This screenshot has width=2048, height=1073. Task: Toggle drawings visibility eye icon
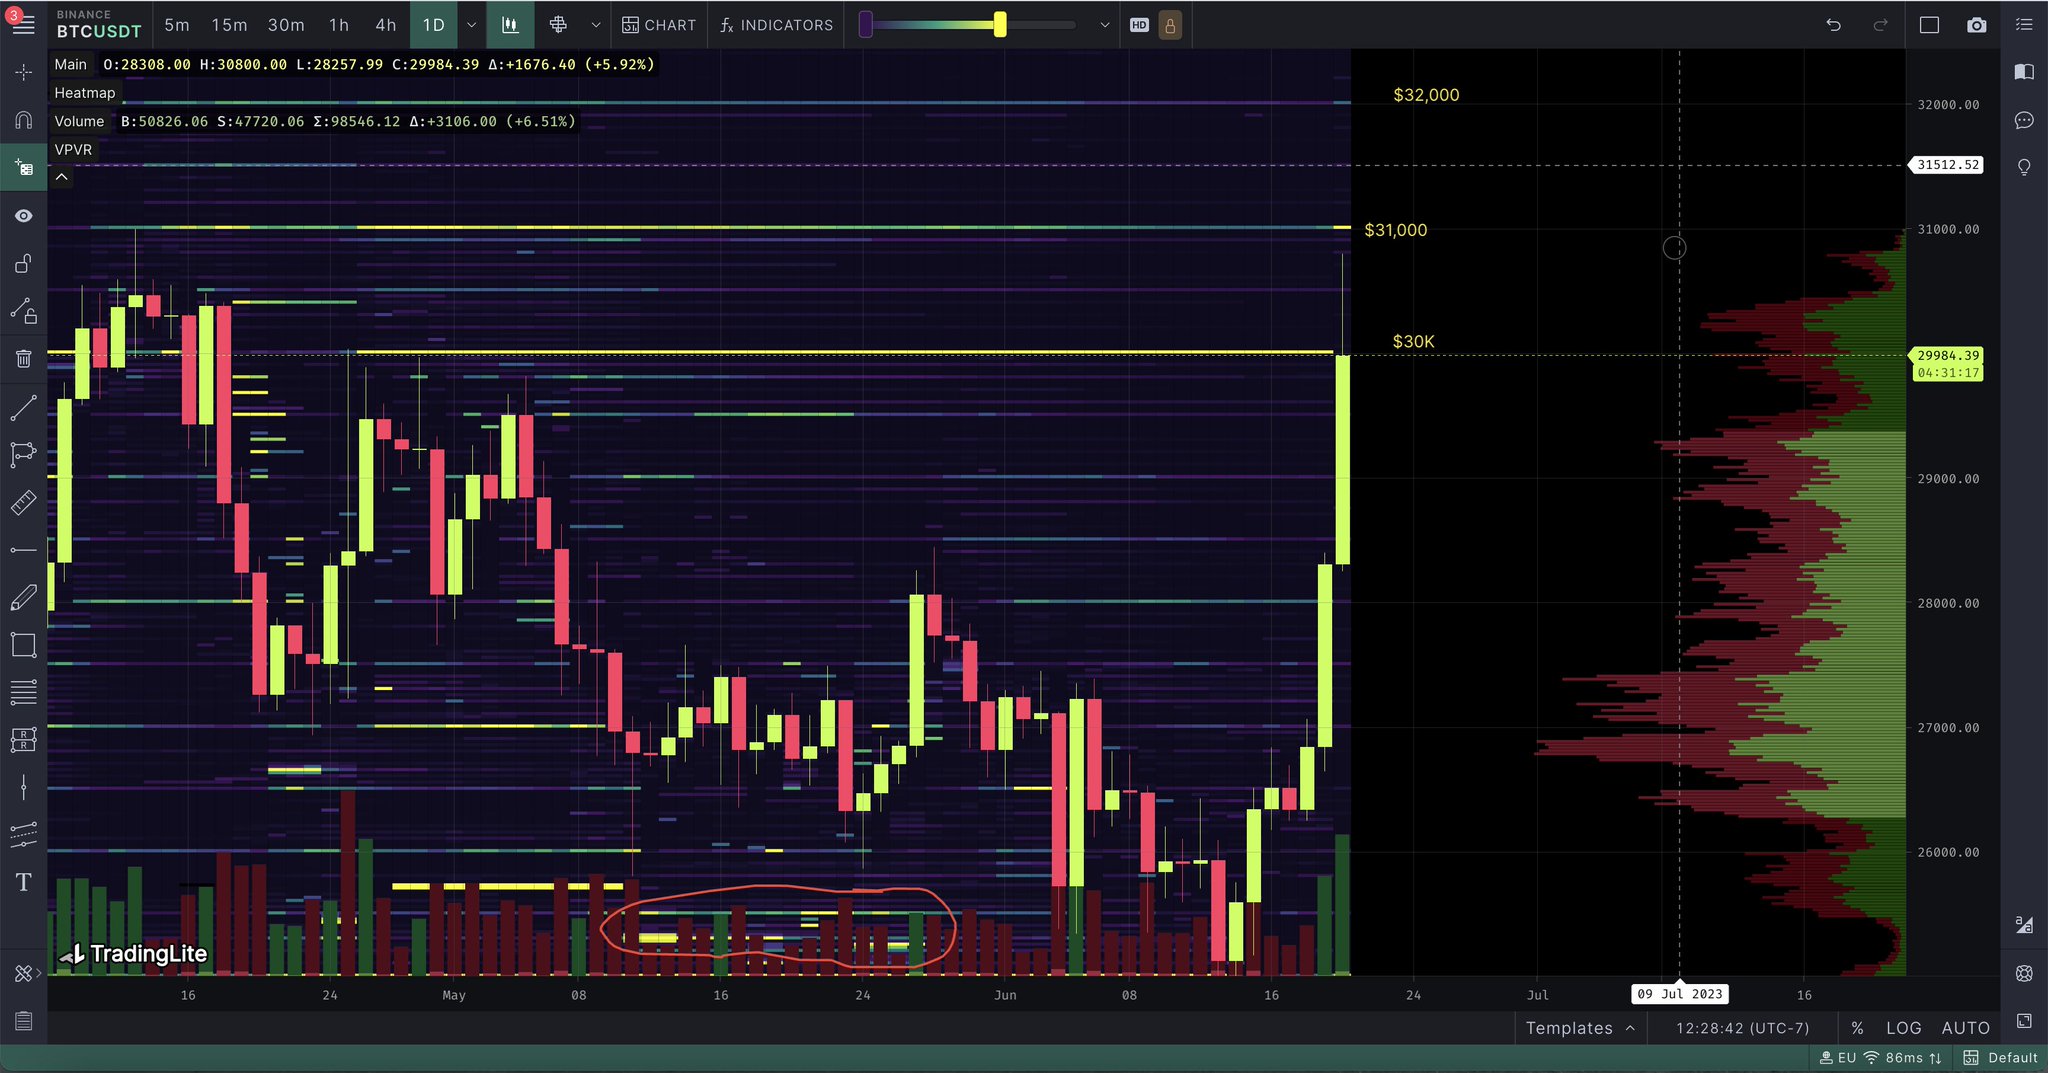pyautogui.click(x=23, y=216)
